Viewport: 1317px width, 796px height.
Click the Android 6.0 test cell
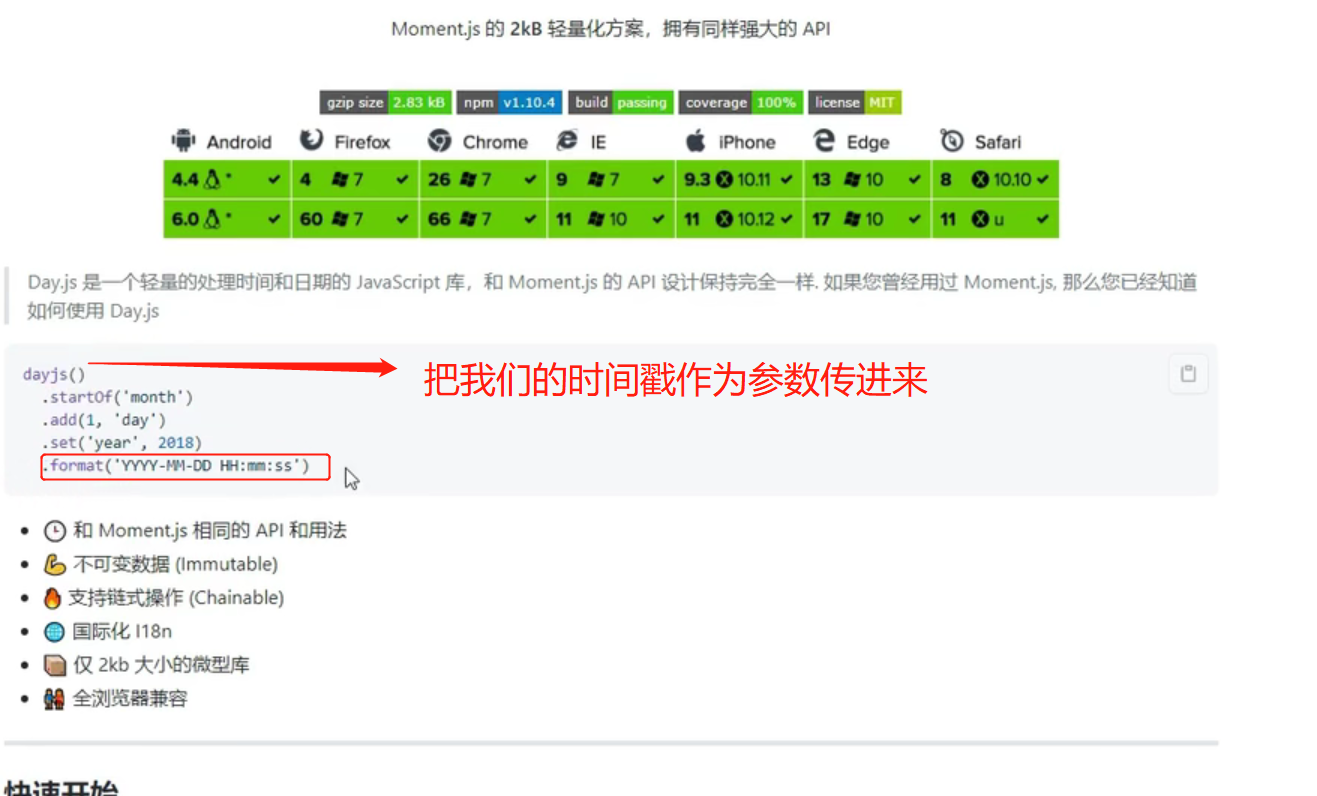click(227, 219)
